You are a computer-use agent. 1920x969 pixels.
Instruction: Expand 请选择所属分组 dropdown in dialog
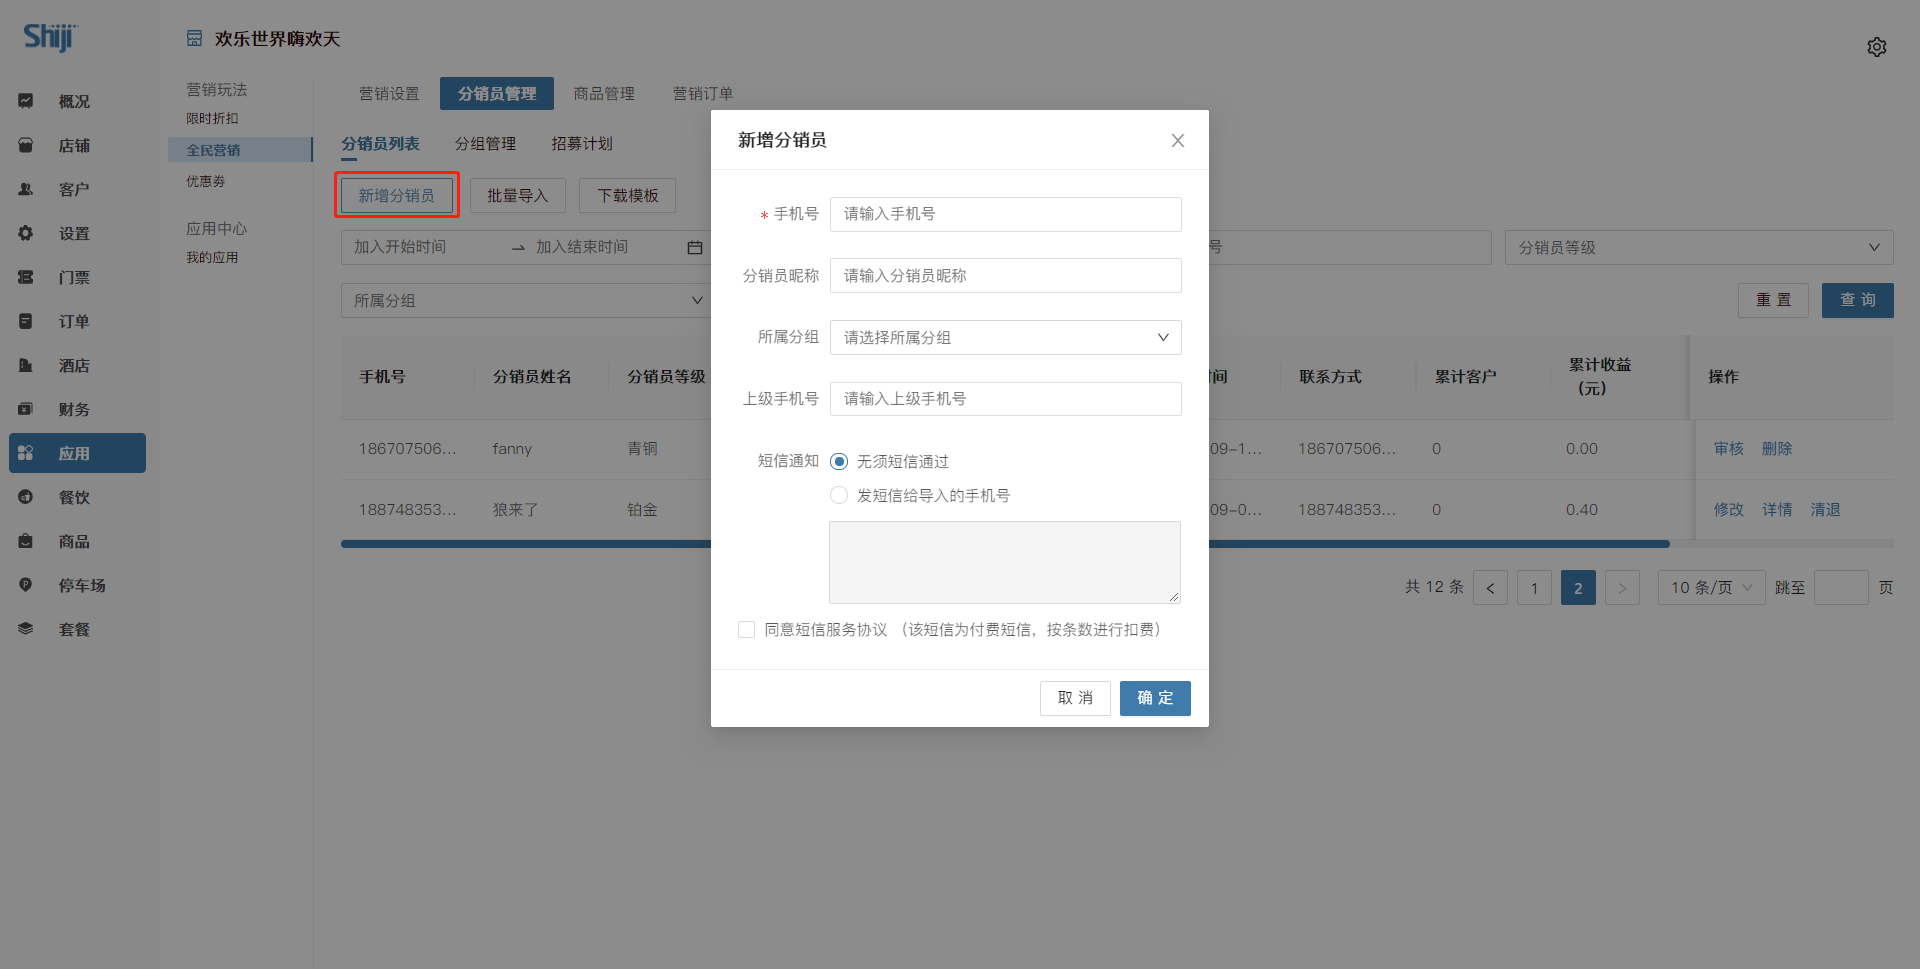click(1005, 337)
